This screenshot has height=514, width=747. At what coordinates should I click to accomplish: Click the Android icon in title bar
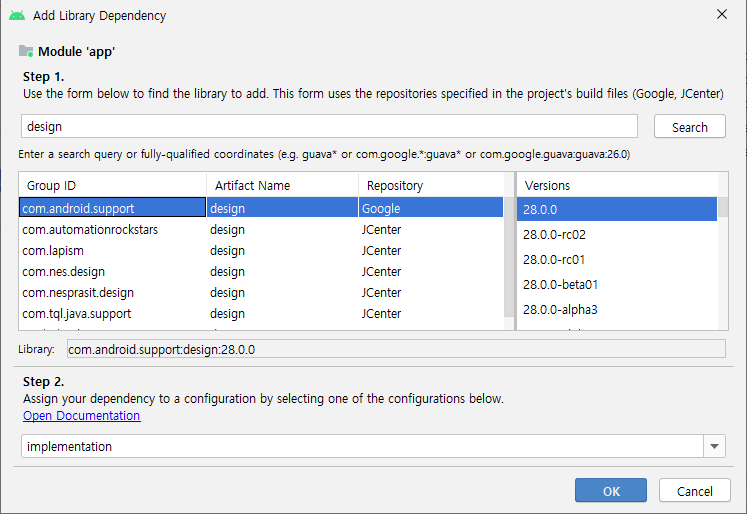[x=17, y=15]
